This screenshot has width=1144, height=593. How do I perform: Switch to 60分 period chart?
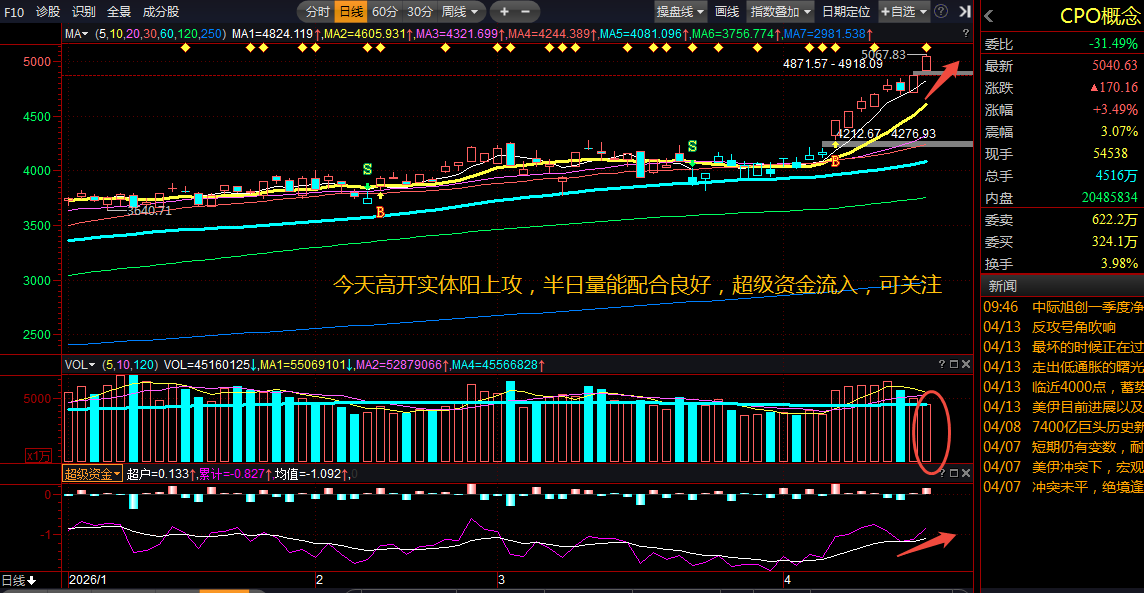[x=384, y=12]
